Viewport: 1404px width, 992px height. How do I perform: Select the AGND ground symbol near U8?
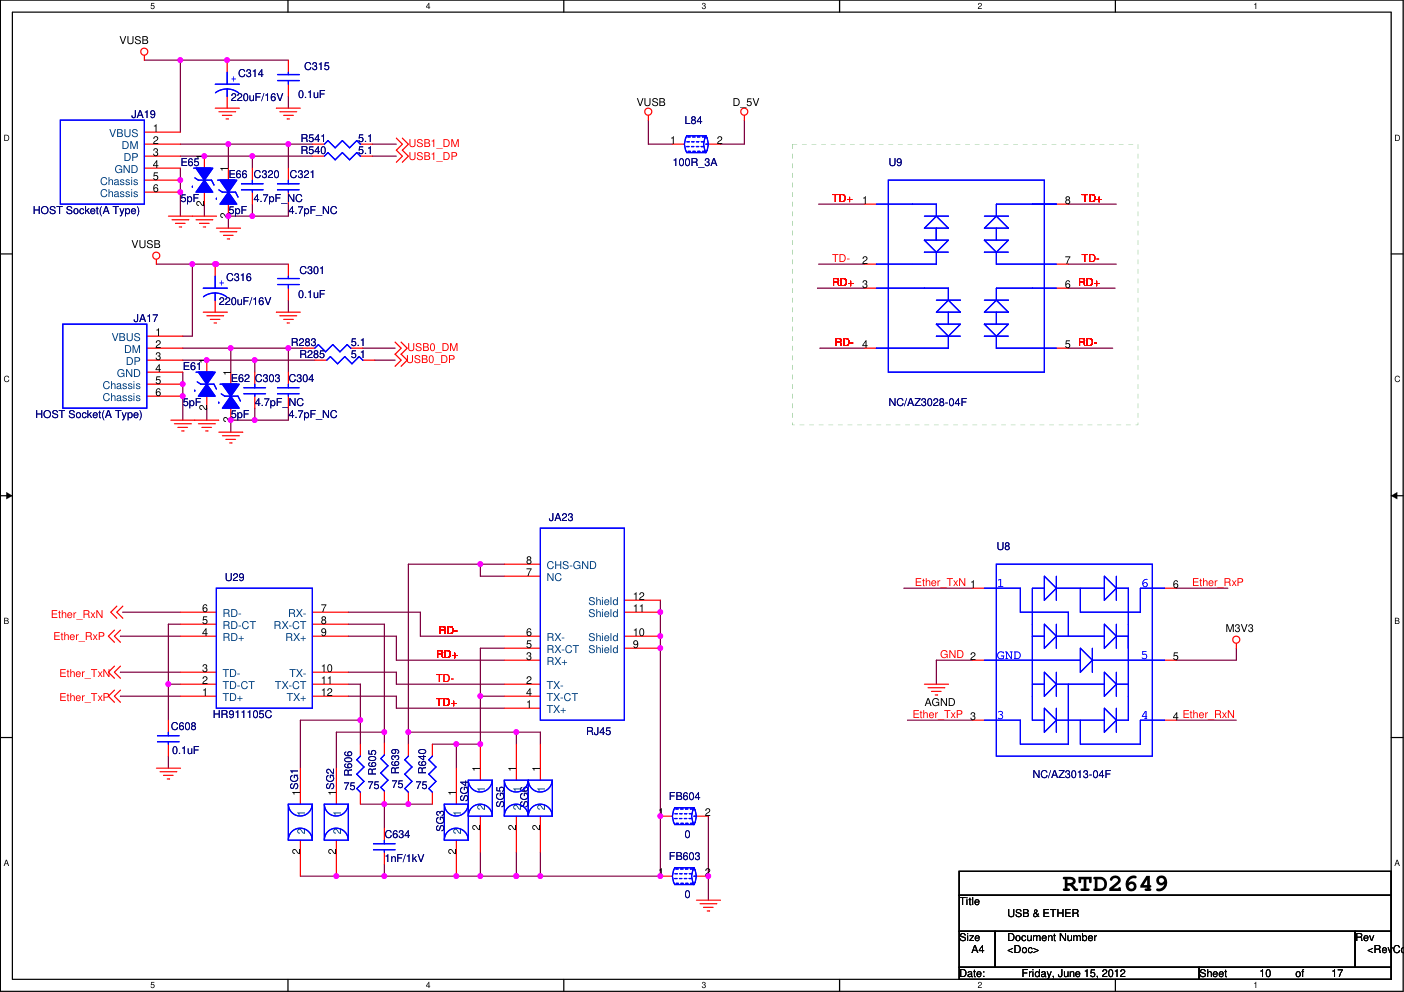coord(936,689)
